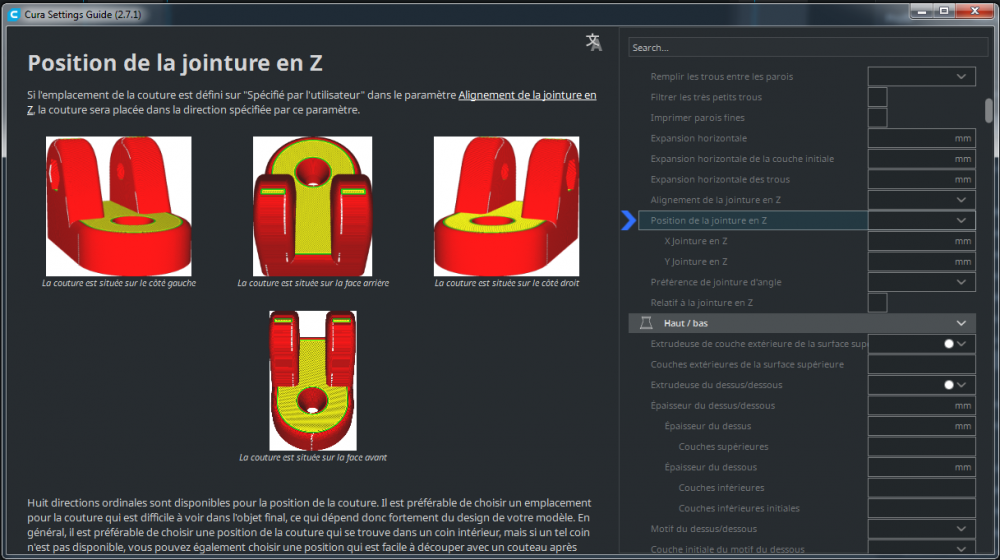Click the translation language icon
Image resolution: width=1000 pixels, height=560 pixels.
tap(594, 42)
